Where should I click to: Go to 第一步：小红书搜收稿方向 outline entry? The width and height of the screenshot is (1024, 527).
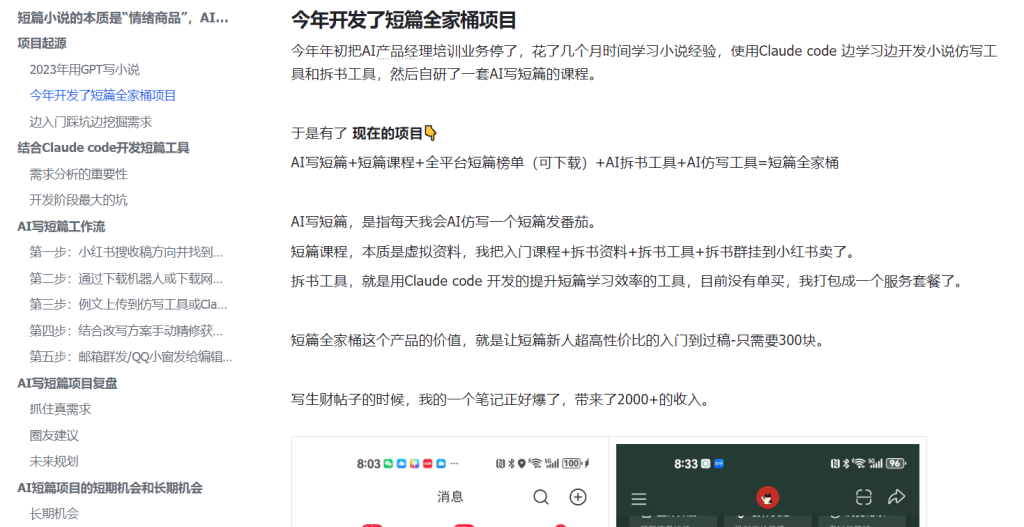click(x=126, y=252)
